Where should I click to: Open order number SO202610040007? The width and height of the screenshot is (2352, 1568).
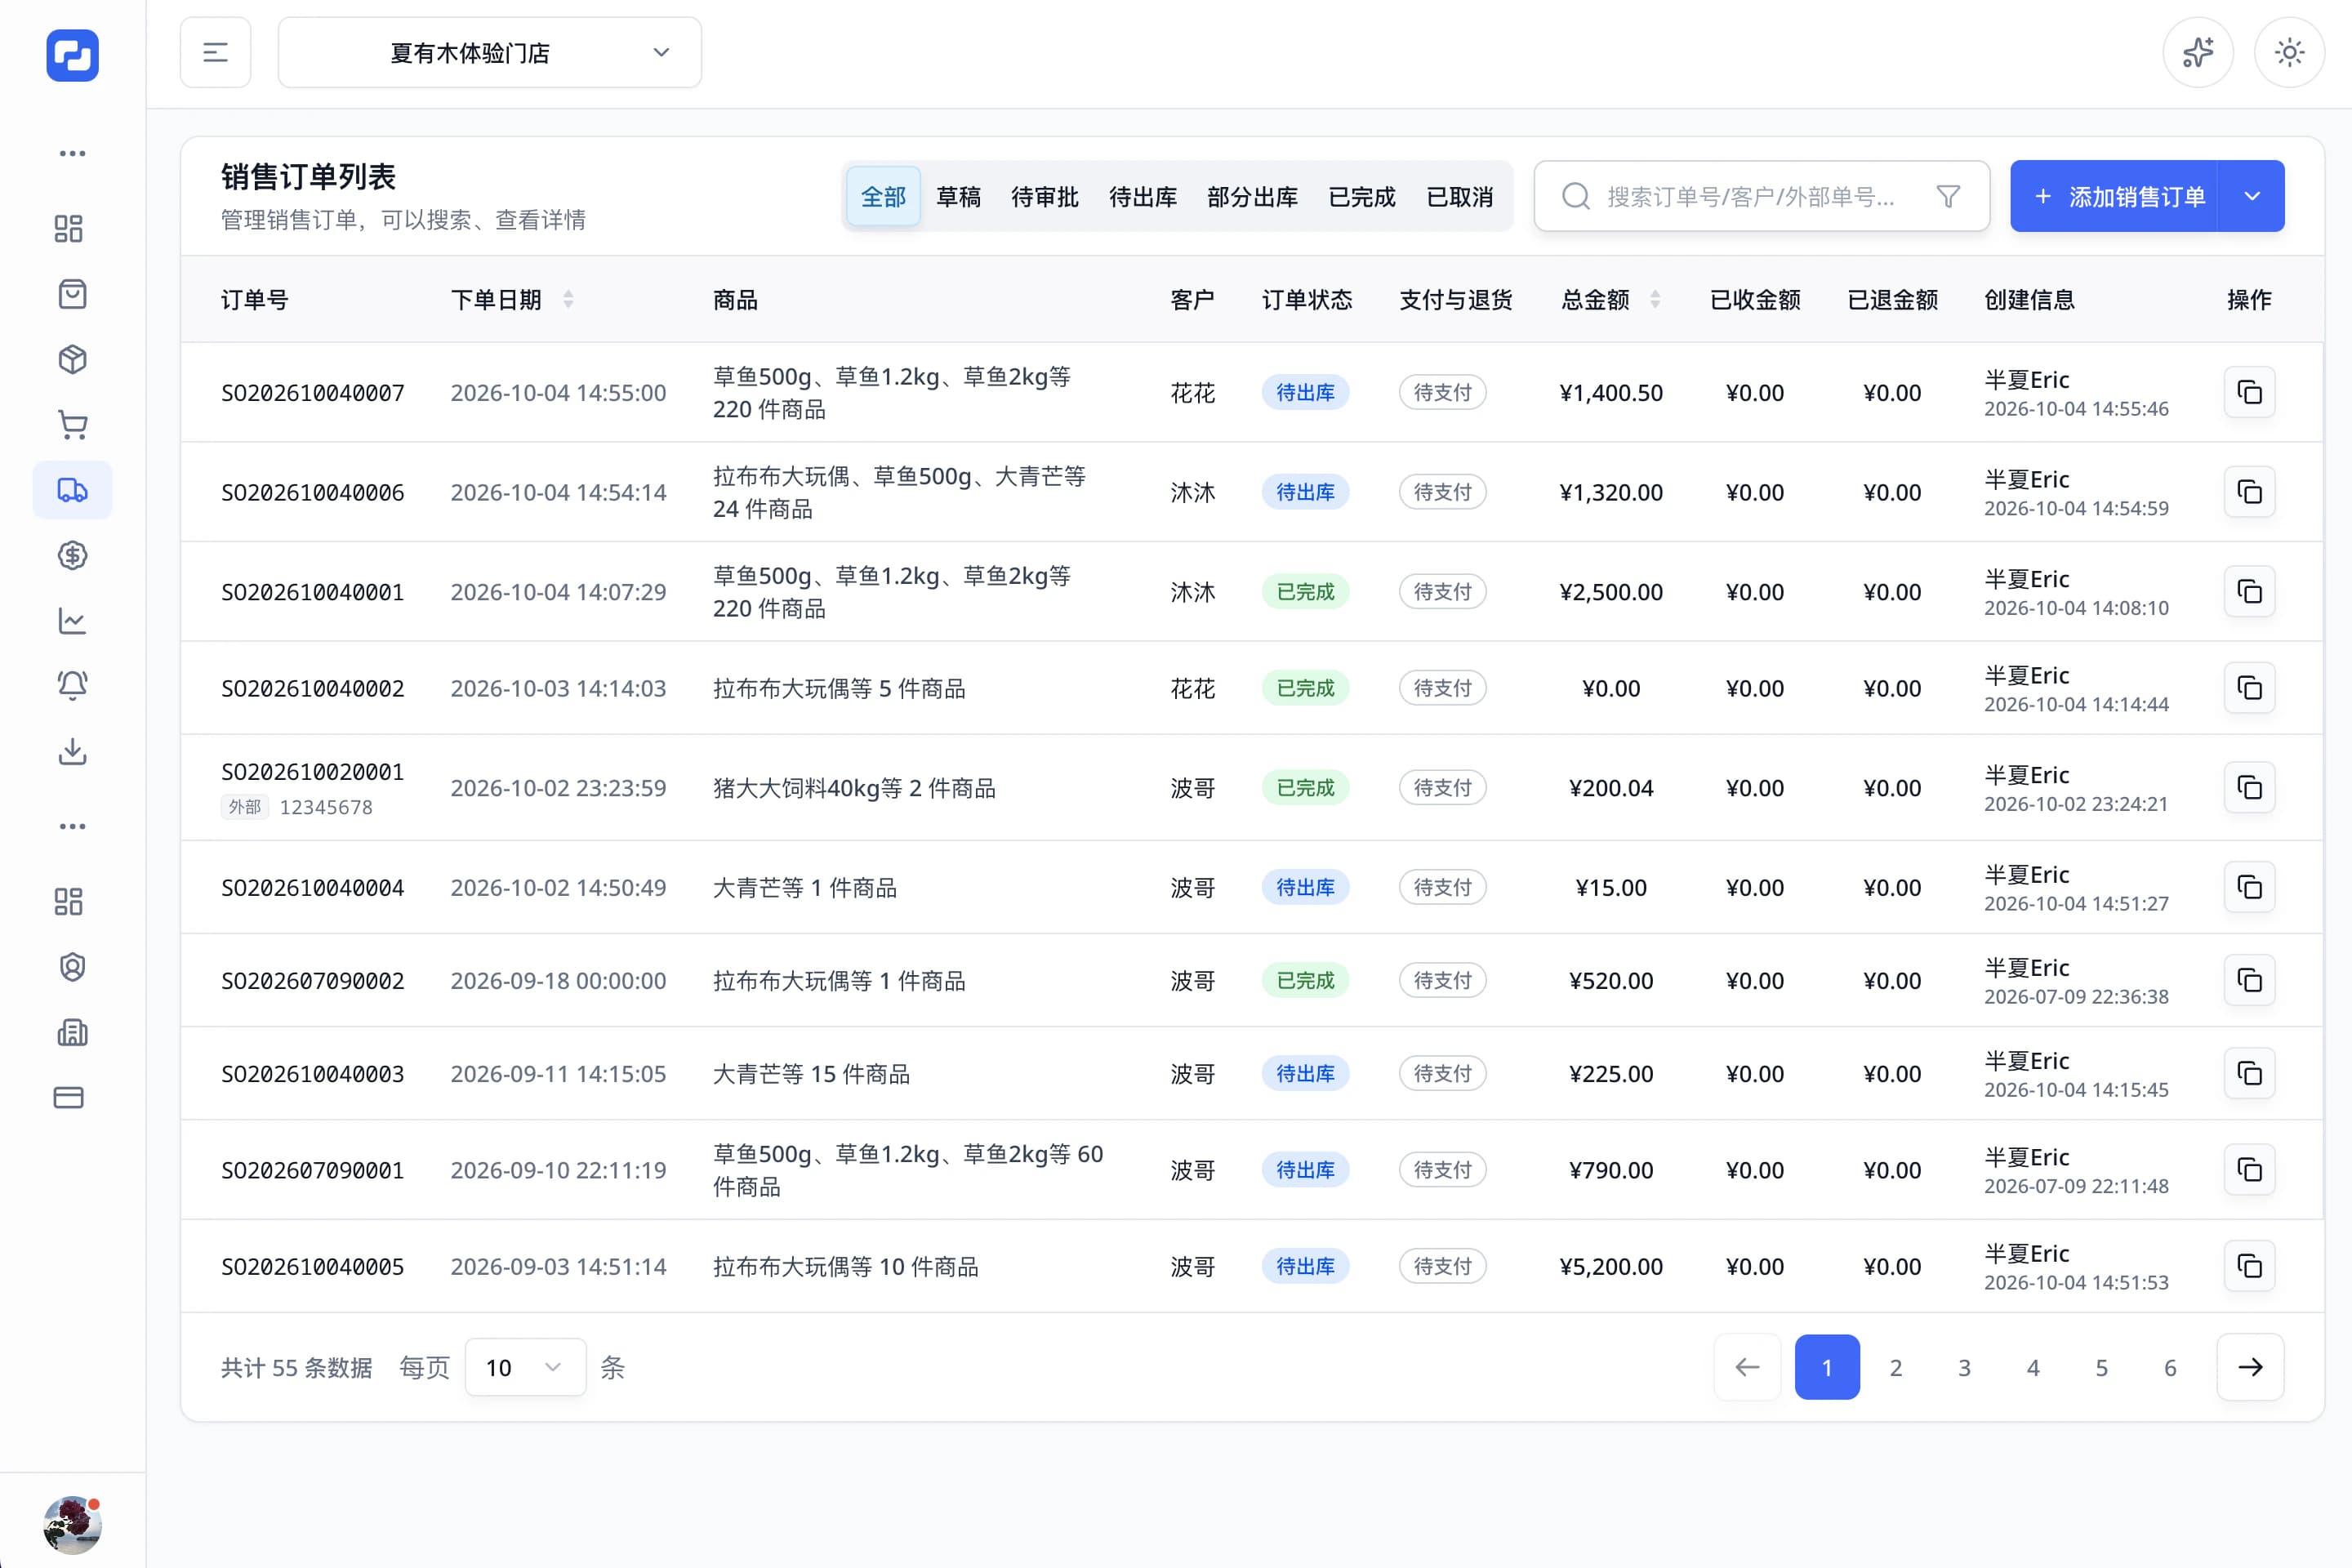pos(312,392)
